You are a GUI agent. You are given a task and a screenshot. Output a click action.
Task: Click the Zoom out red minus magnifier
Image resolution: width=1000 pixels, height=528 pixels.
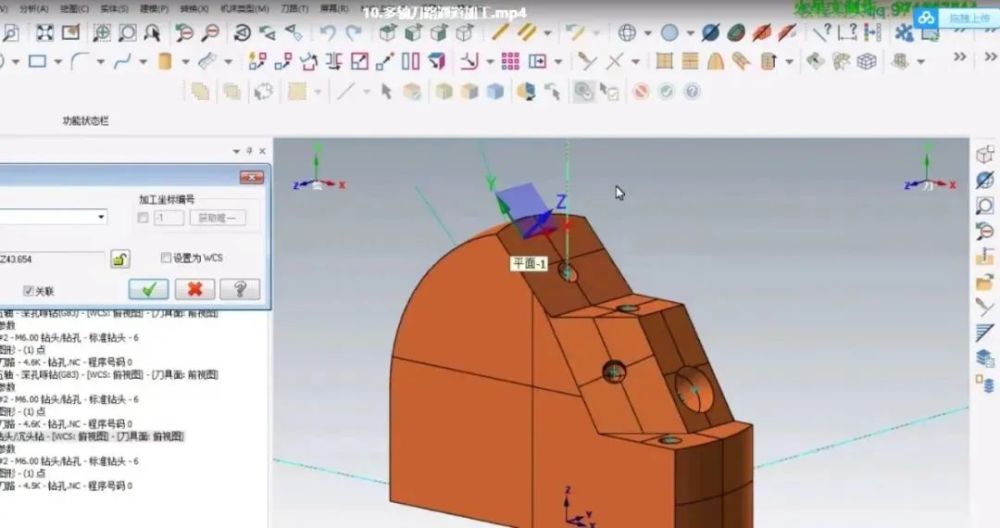(210, 33)
